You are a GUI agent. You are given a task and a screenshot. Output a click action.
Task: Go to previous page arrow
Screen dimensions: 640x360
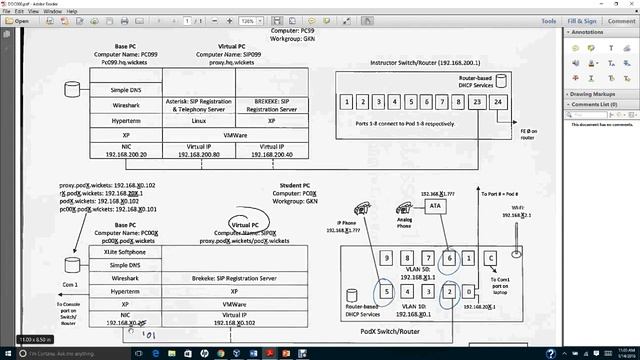coord(159,21)
